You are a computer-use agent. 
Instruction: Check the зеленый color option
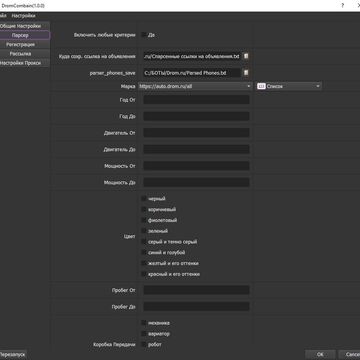coord(144,231)
